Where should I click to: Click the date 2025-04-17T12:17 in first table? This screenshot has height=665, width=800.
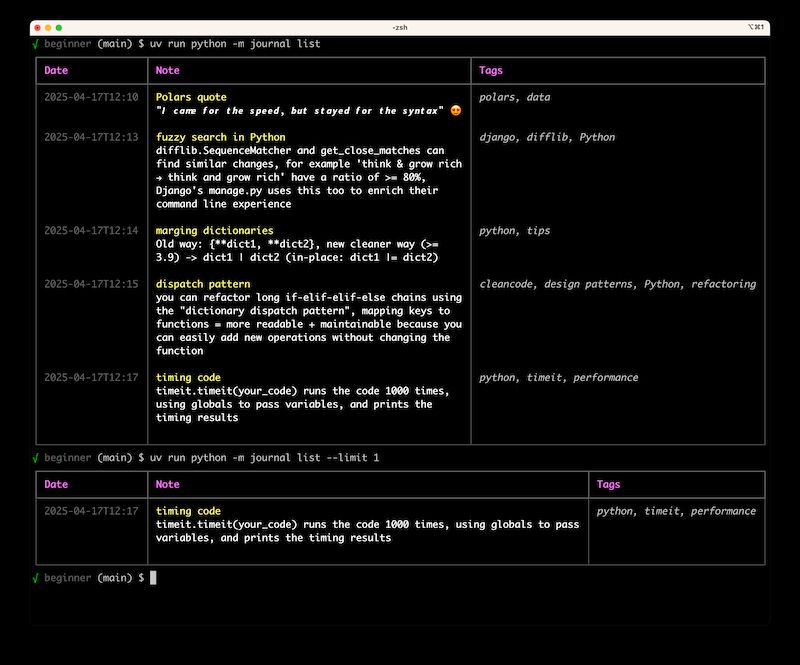tap(91, 377)
